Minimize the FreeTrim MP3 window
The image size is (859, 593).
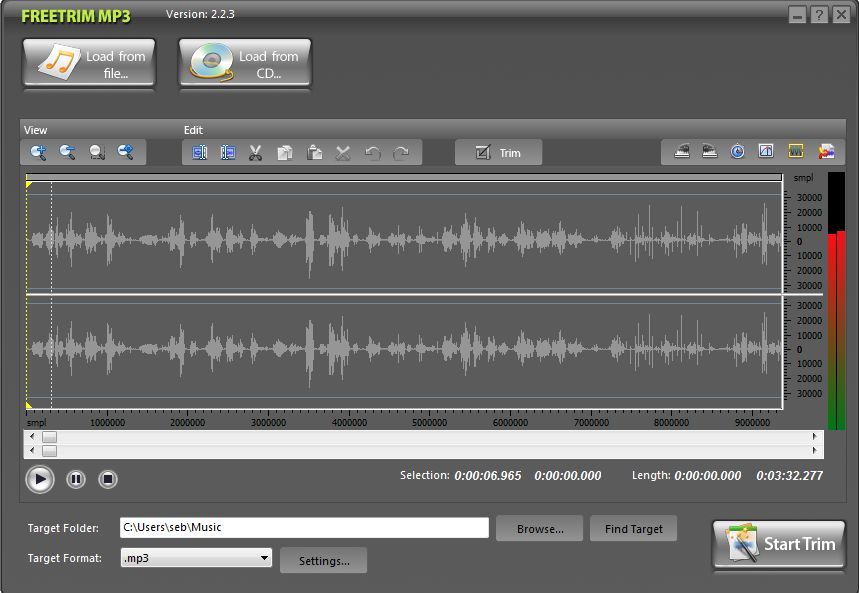(798, 15)
